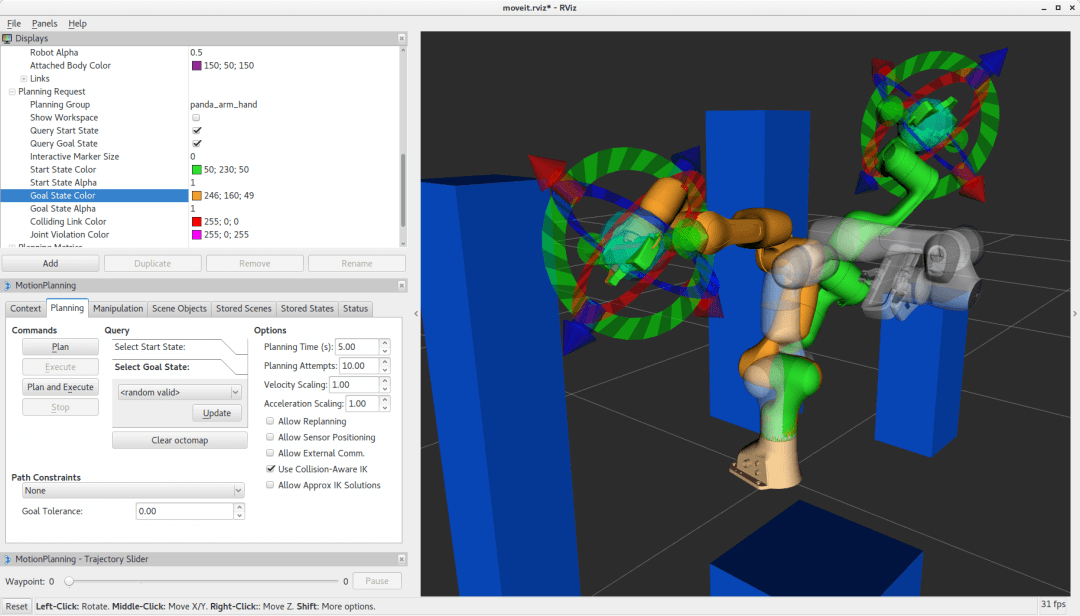Click the Goal State Color orange swatch
This screenshot has width=1080, height=616.
[196, 196]
